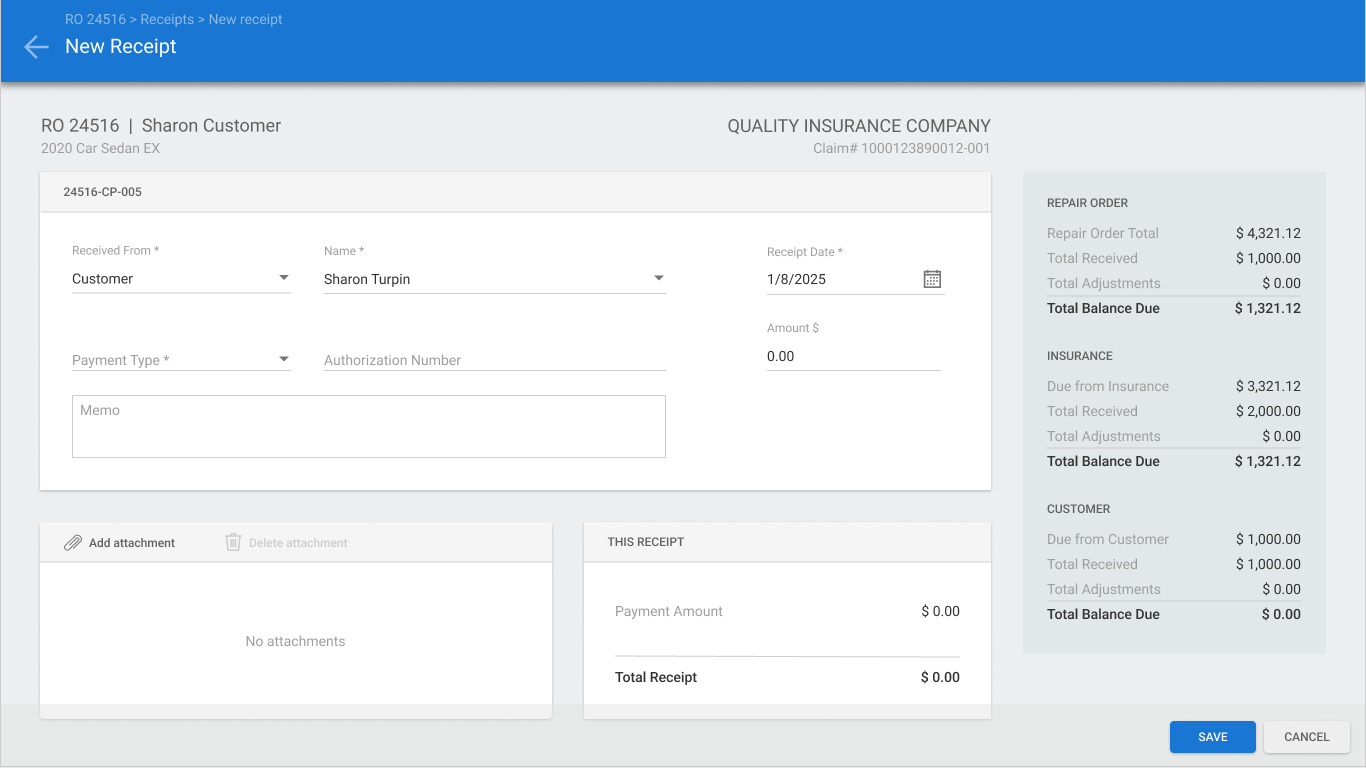Open the Received From dropdown
Image resolution: width=1366 pixels, height=768 pixels.
click(x=181, y=279)
